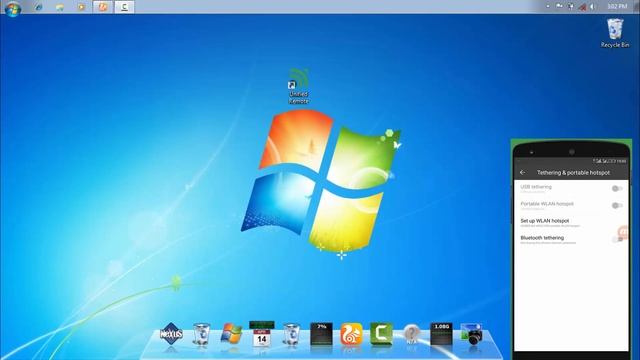The image size is (640, 360).
Task: Toggle the USB tethering switch
Action: coord(617,188)
